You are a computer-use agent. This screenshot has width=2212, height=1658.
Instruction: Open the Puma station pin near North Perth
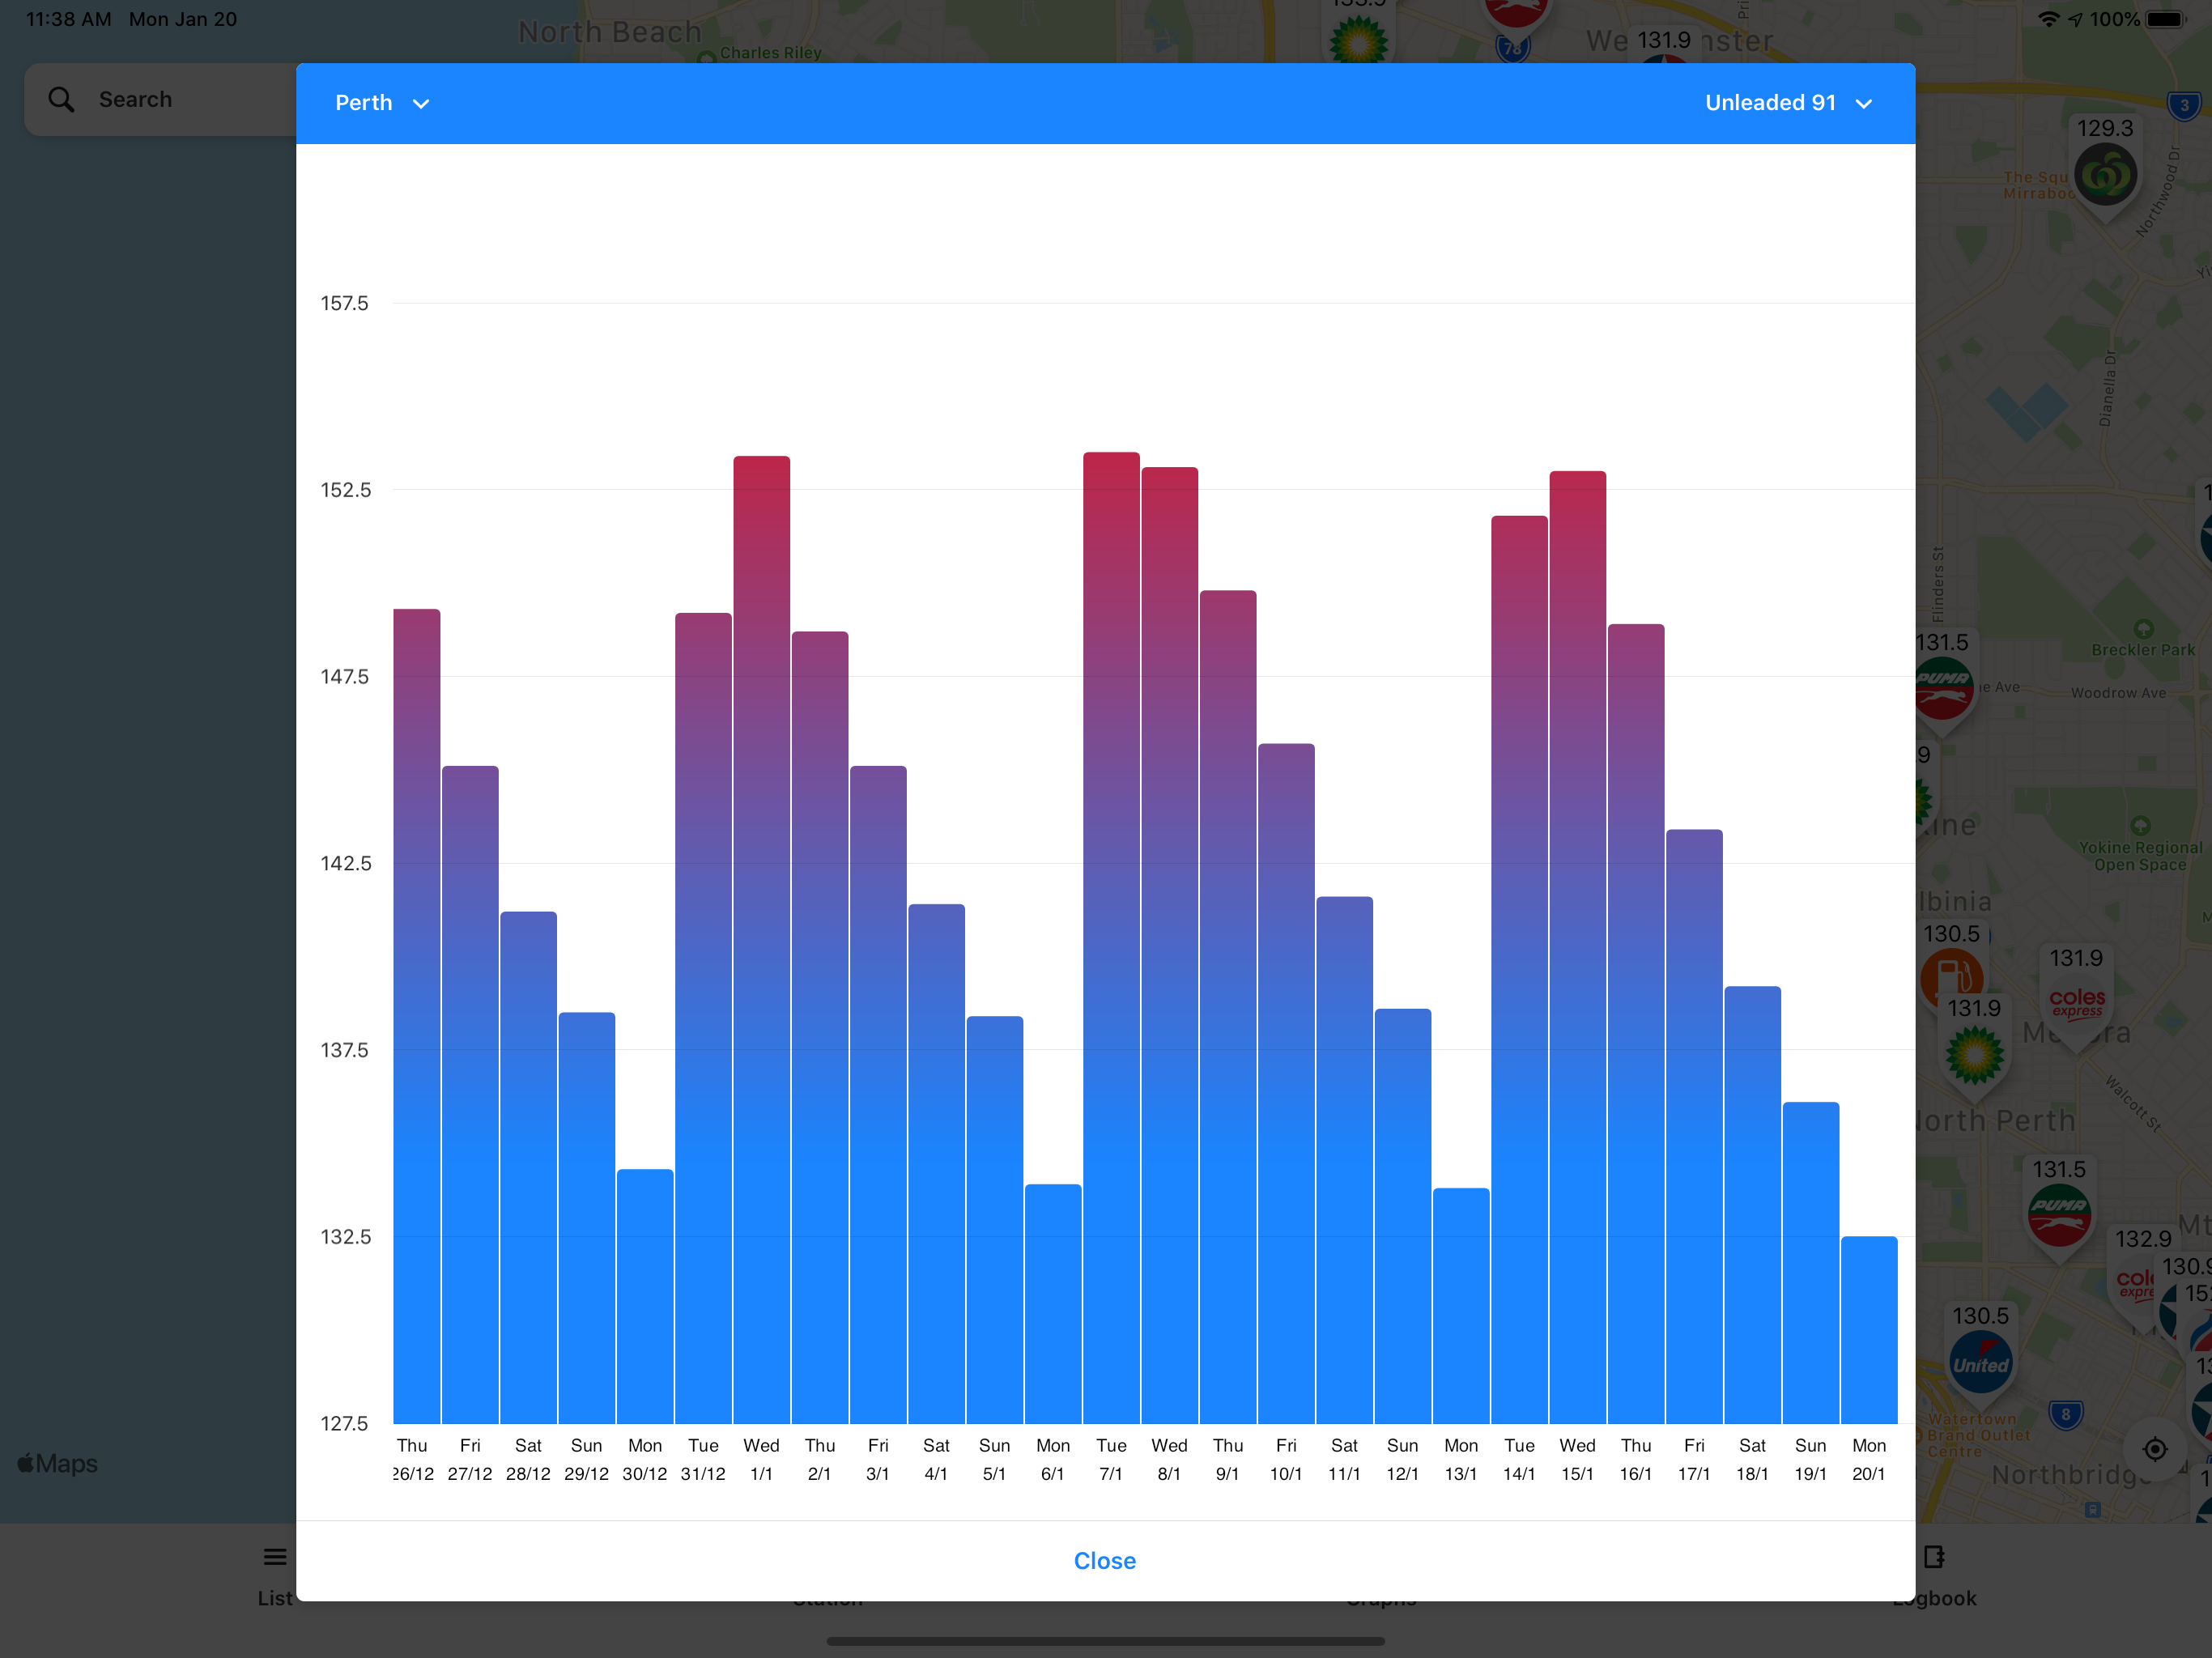pos(2058,1213)
